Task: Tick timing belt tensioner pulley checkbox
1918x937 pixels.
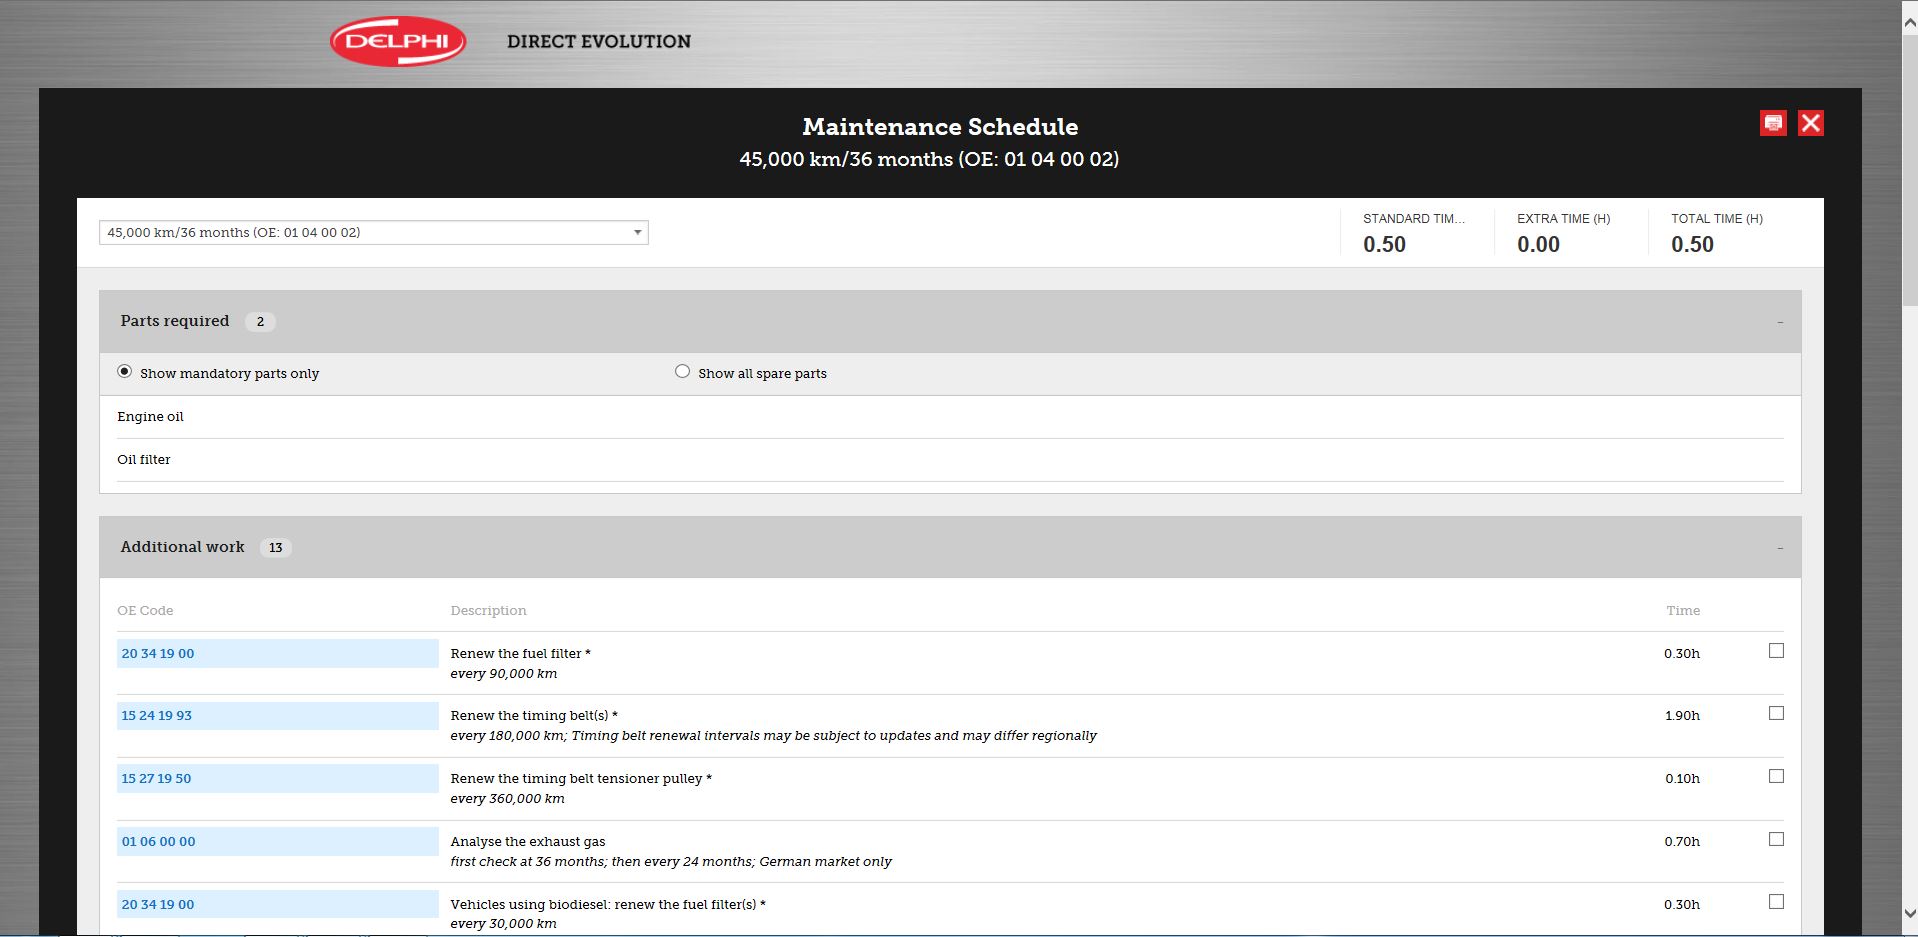Action: point(1776,777)
